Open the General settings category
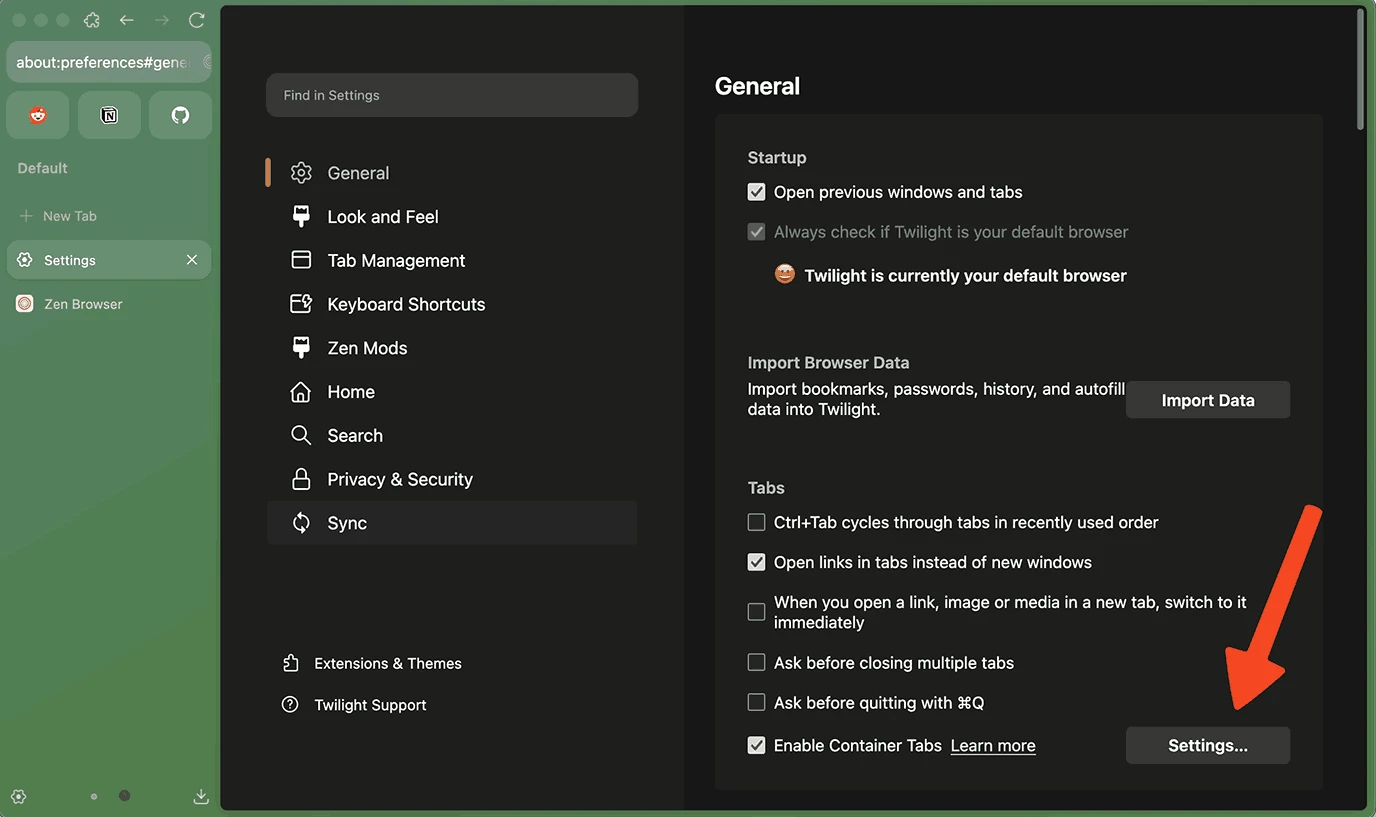 pos(452,173)
